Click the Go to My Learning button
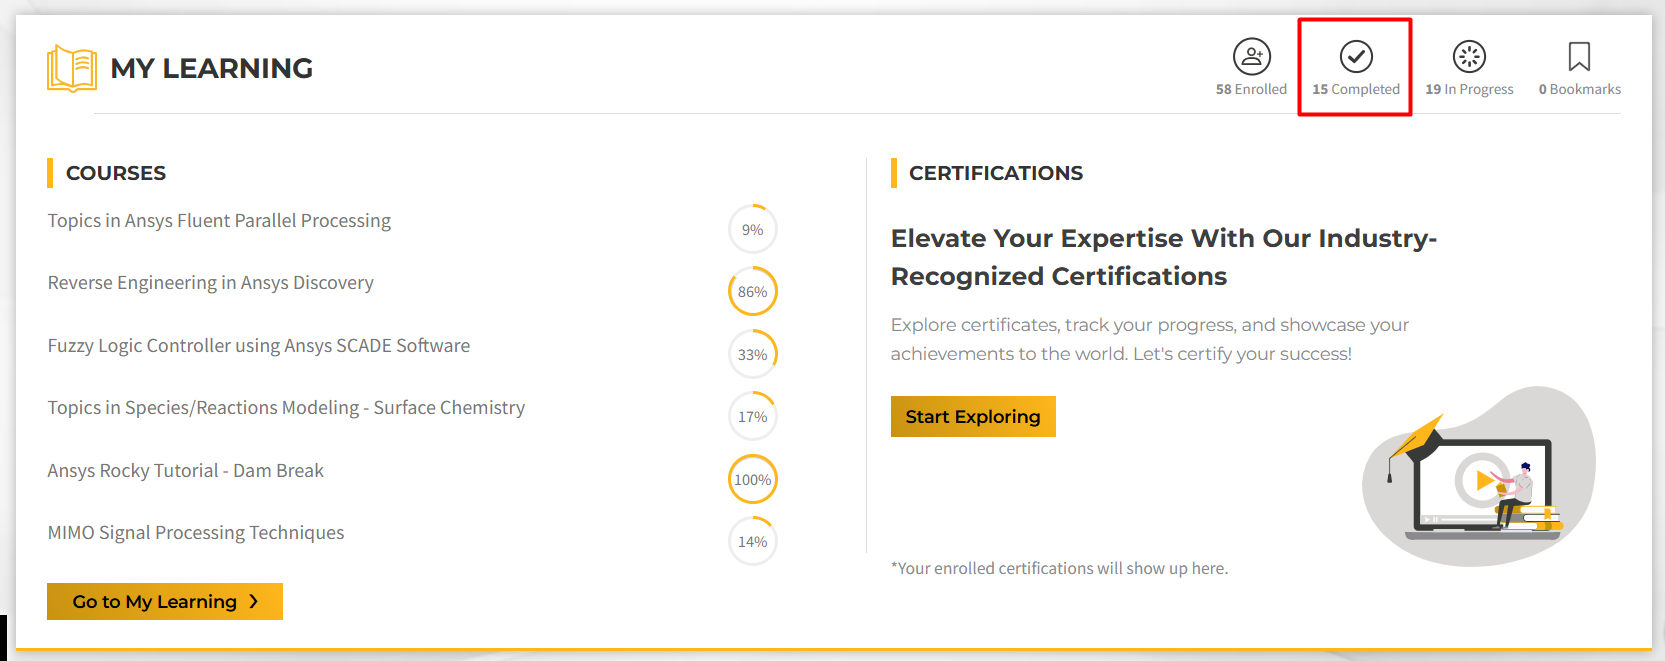The image size is (1665, 661). click(x=165, y=602)
